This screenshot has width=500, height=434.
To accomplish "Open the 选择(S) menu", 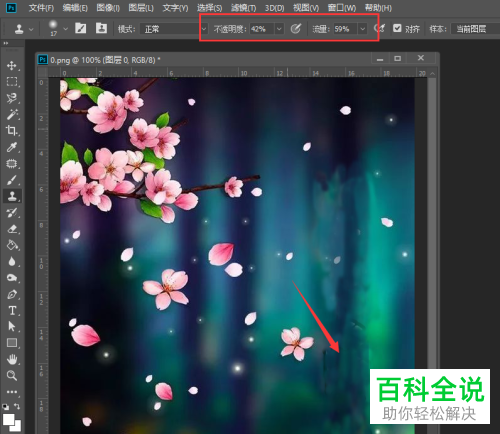I will (x=210, y=8).
